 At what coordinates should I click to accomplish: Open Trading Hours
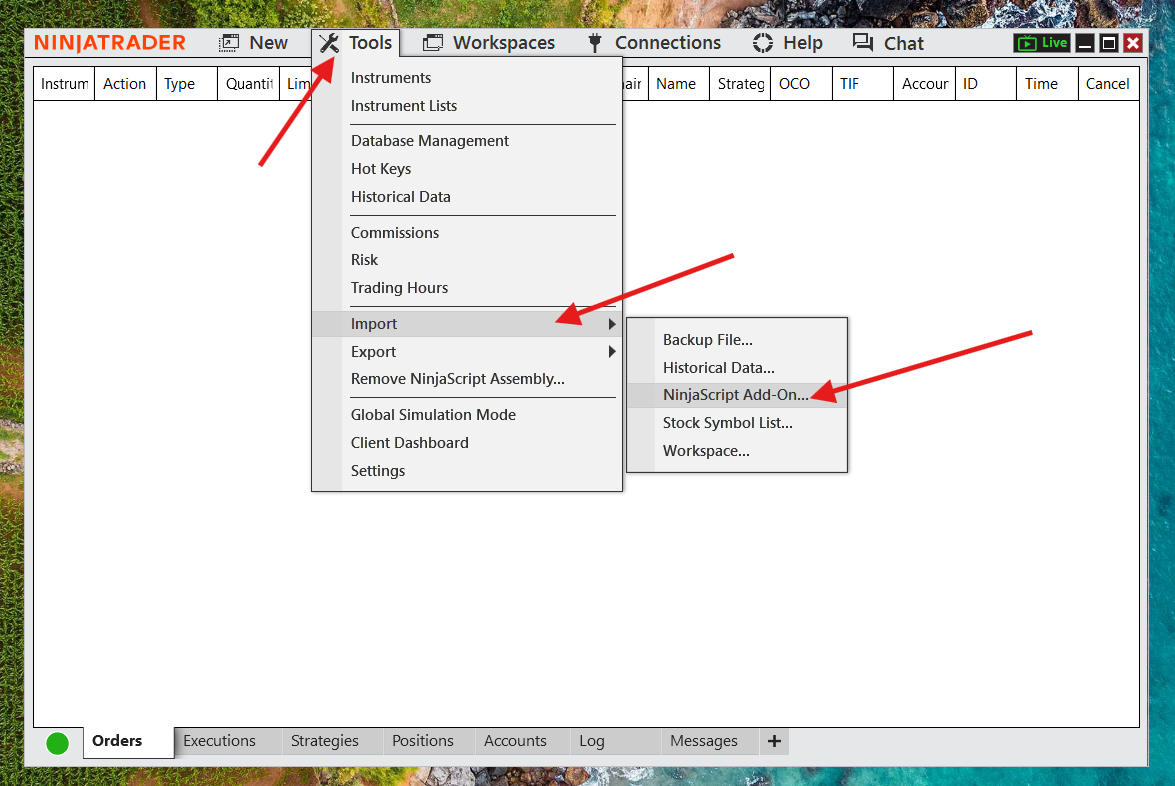[467, 288]
